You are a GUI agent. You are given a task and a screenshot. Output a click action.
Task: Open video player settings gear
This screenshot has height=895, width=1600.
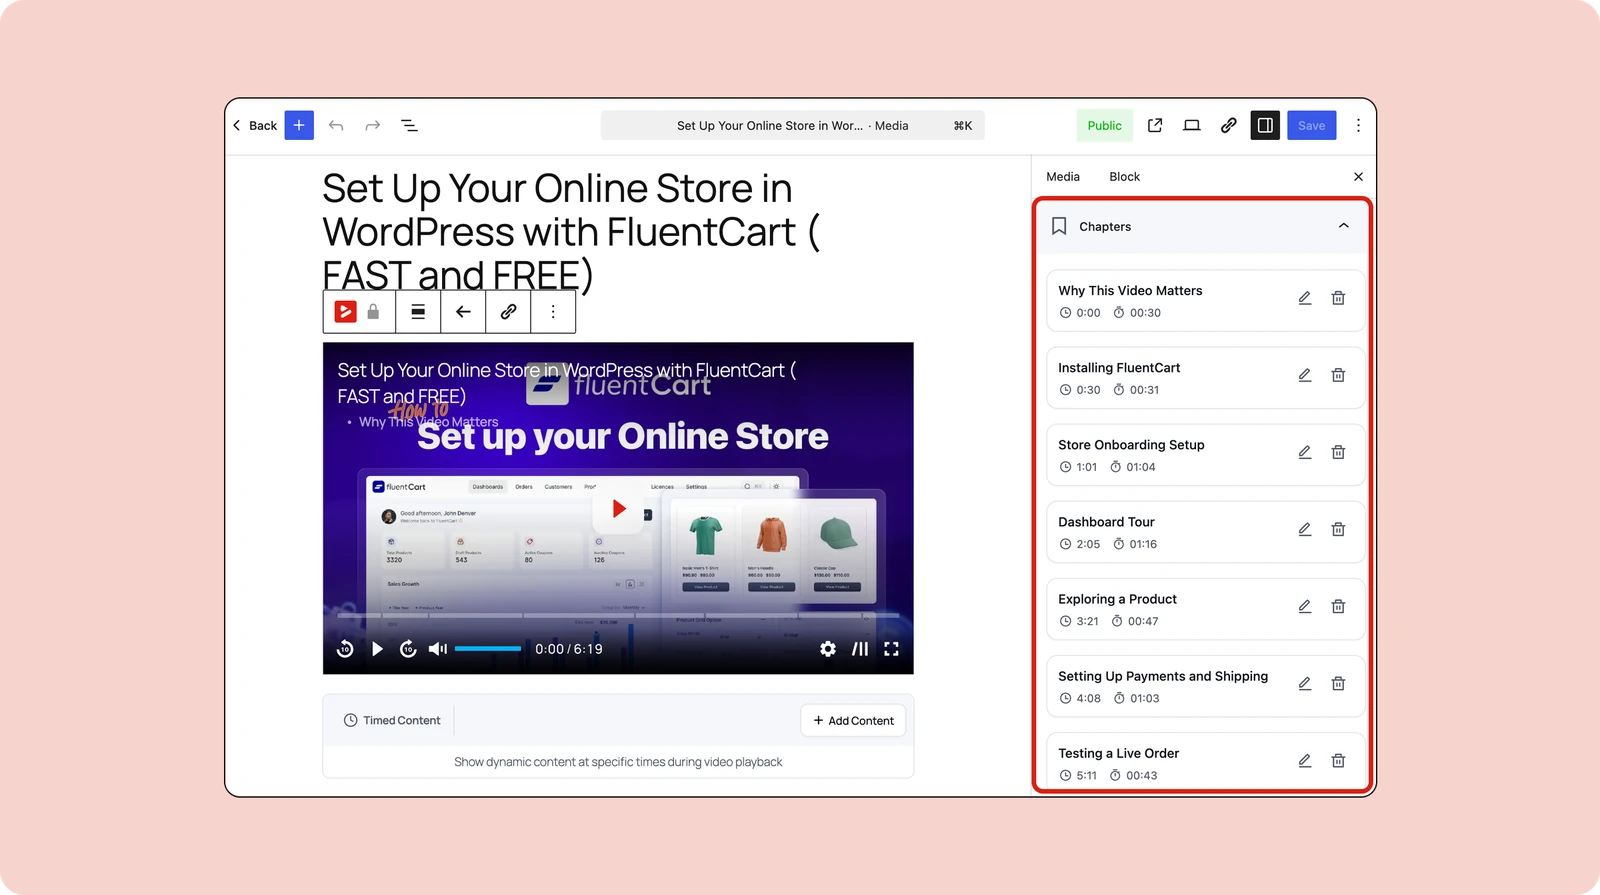tap(828, 649)
